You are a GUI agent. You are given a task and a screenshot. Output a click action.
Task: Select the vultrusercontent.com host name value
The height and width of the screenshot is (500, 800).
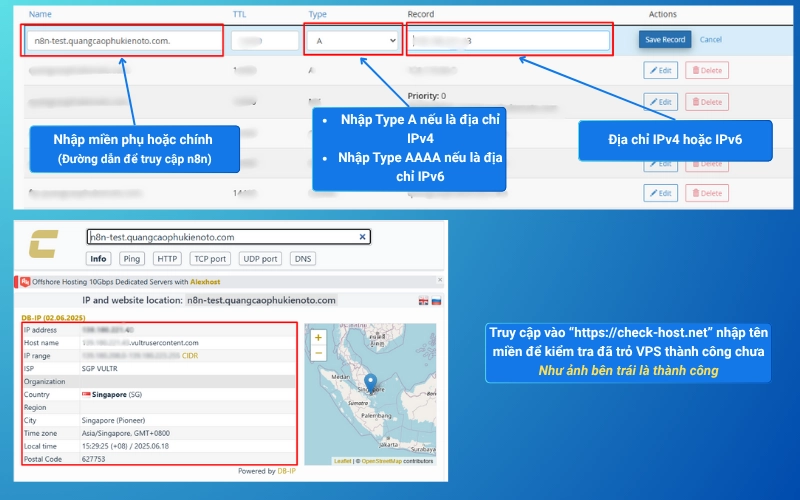coord(140,342)
